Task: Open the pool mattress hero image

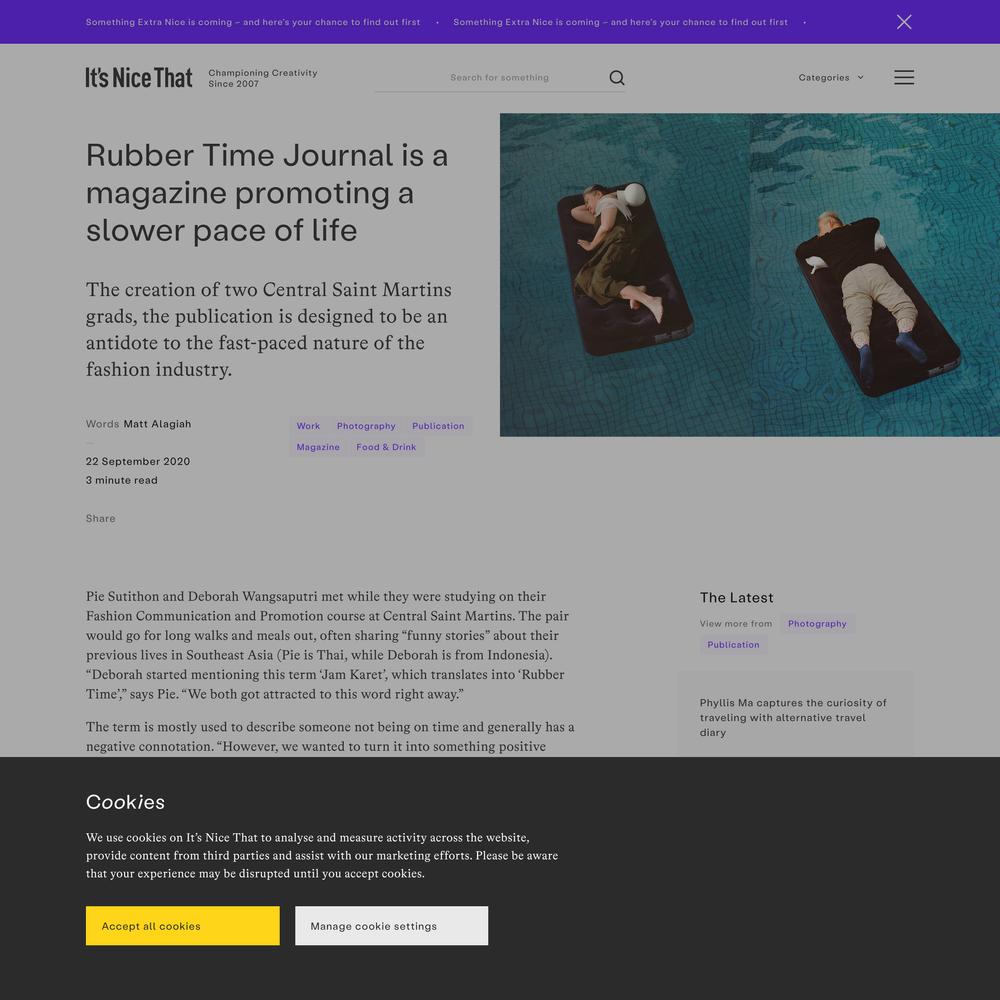Action: click(749, 275)
